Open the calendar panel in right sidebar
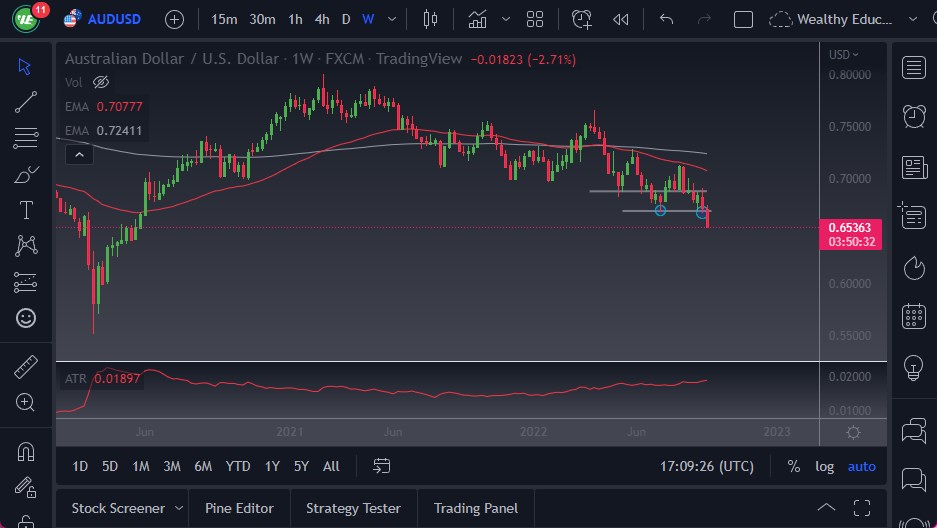The height and width of the screenshot is (528, 937). pyautogui.click(x=913, y=316)
